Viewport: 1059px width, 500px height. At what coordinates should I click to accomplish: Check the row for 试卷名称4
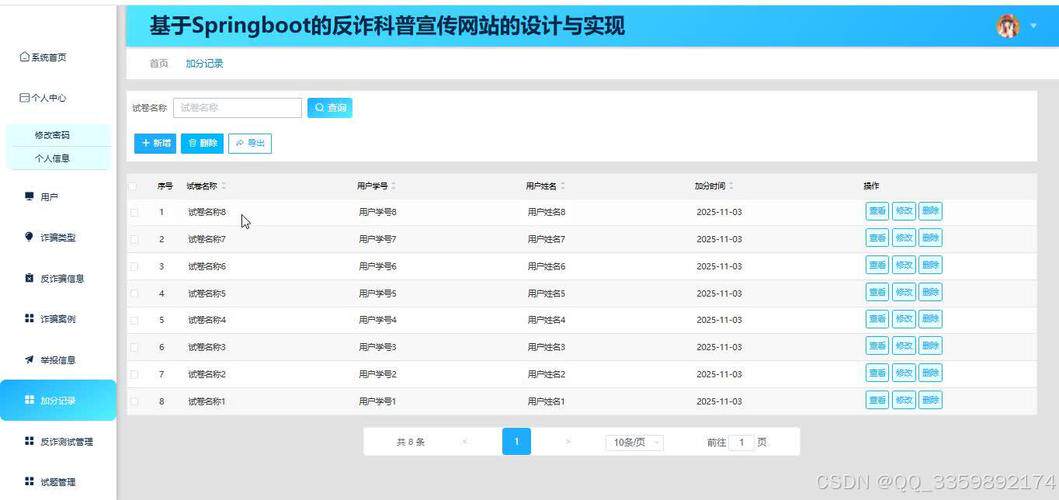pyautogui.click(x=134, y=320)
